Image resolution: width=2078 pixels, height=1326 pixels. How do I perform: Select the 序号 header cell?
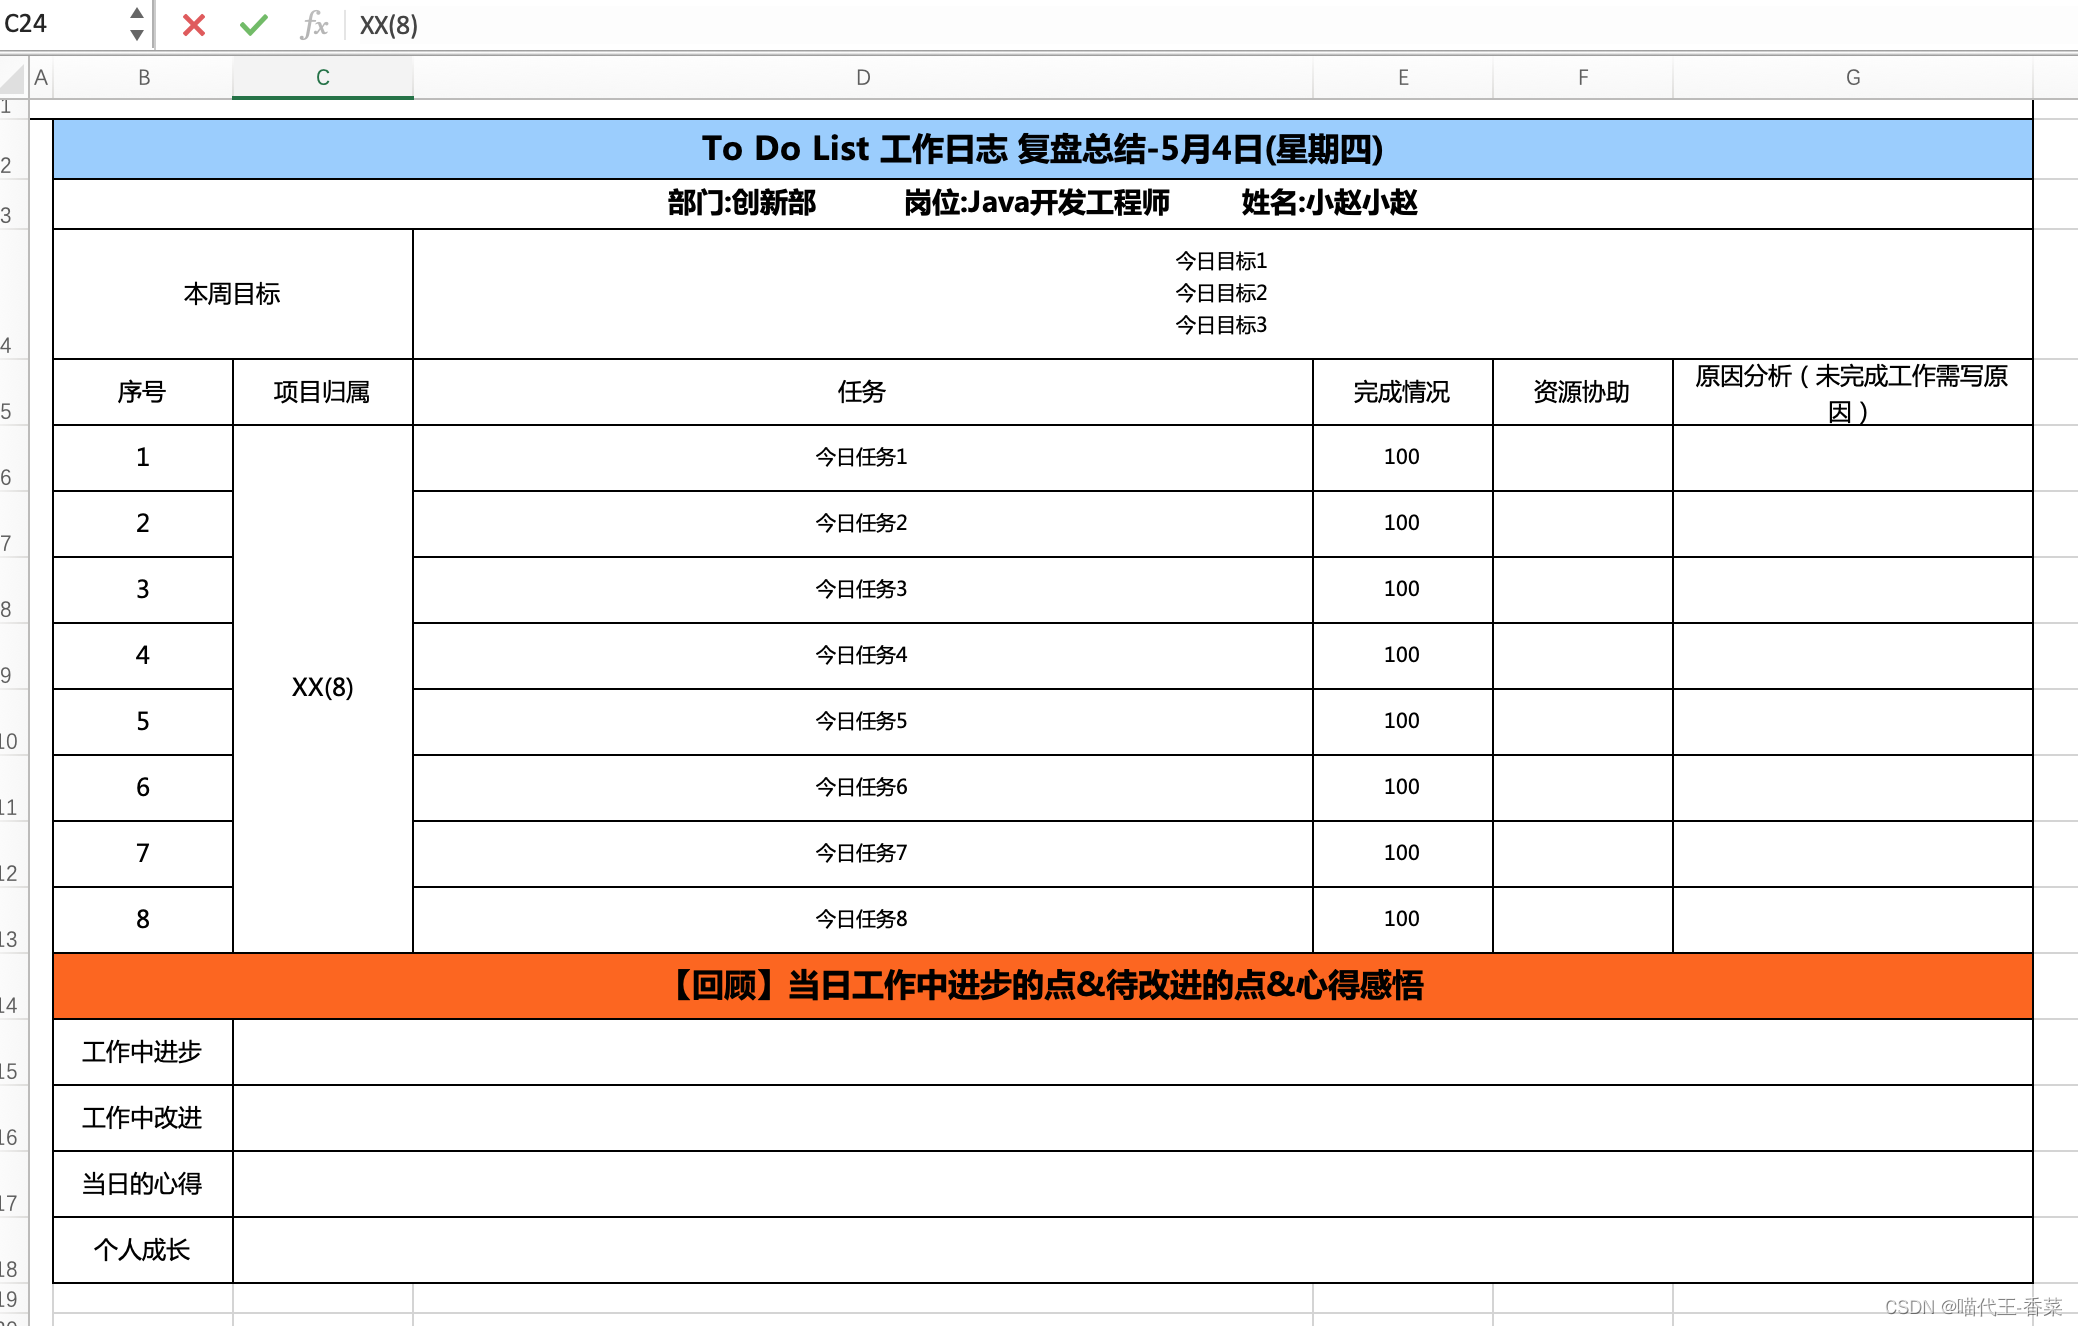(x=143, y=392)
